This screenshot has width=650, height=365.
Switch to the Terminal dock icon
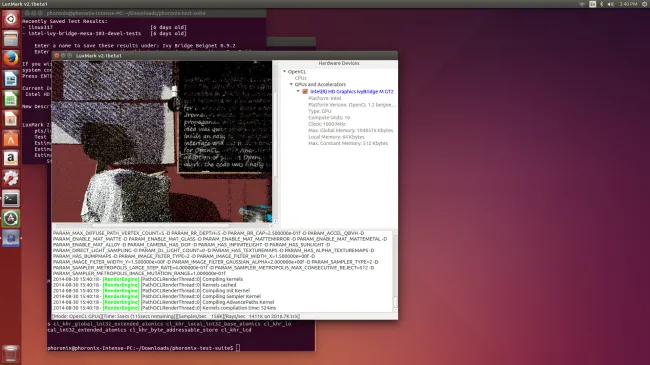point(11,198)
